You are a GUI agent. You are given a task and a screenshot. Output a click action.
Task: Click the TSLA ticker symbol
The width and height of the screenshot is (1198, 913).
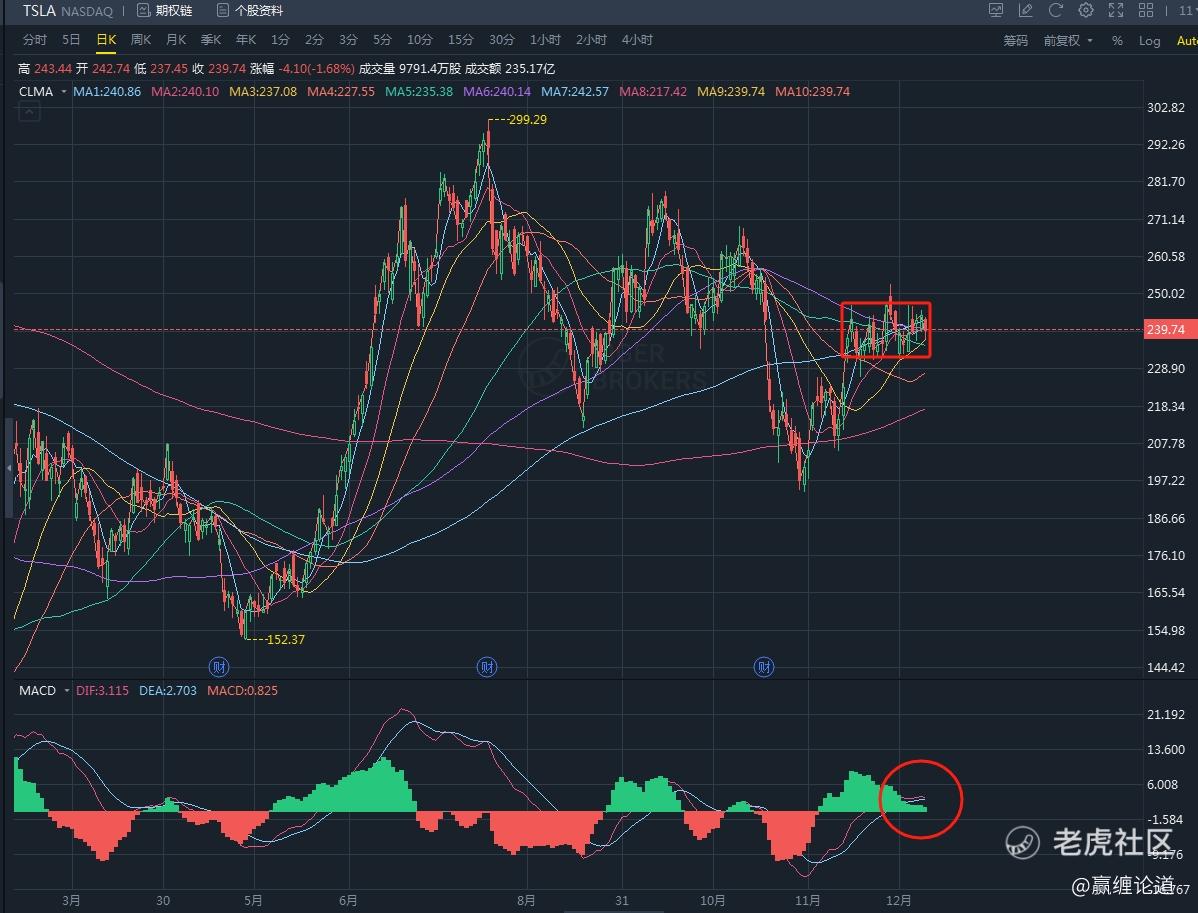39,11
